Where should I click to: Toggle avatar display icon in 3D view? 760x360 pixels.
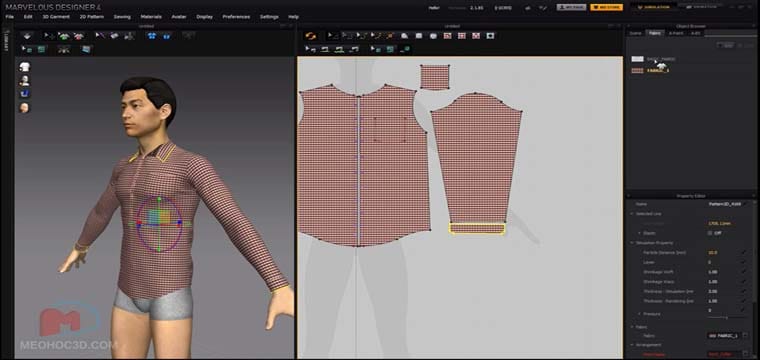[x=24, y=80]
